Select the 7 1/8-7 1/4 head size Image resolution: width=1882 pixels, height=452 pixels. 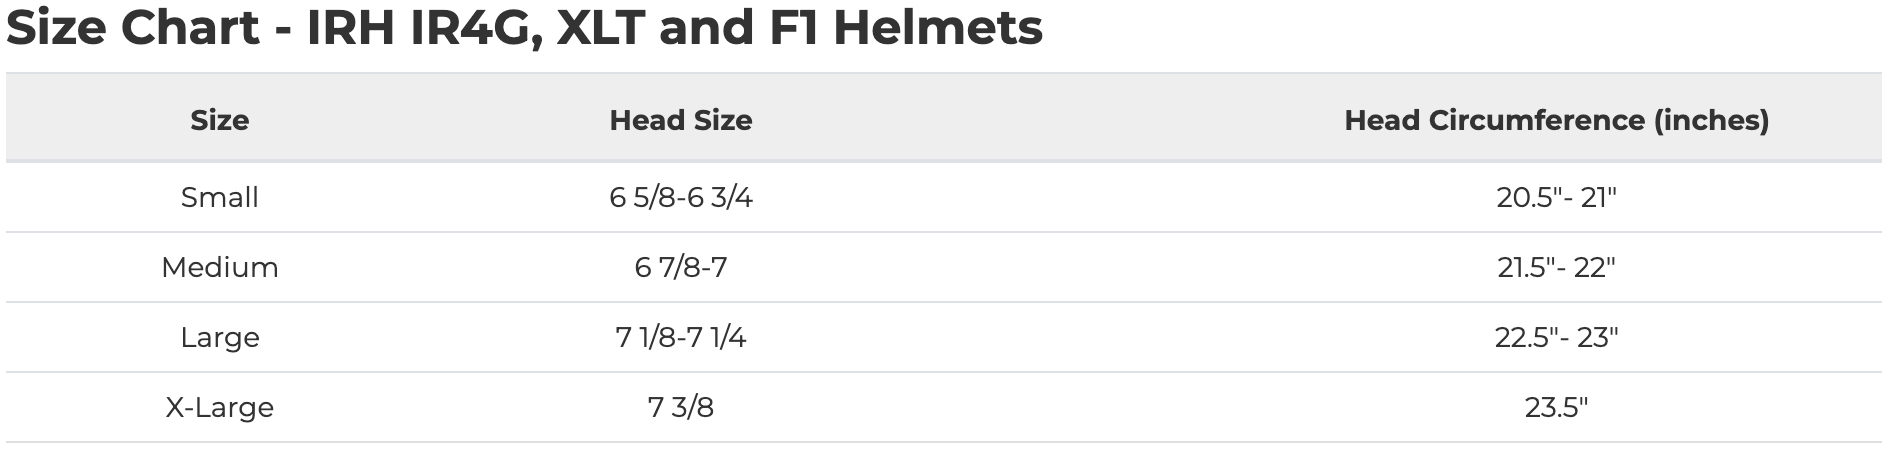point(680,338)
